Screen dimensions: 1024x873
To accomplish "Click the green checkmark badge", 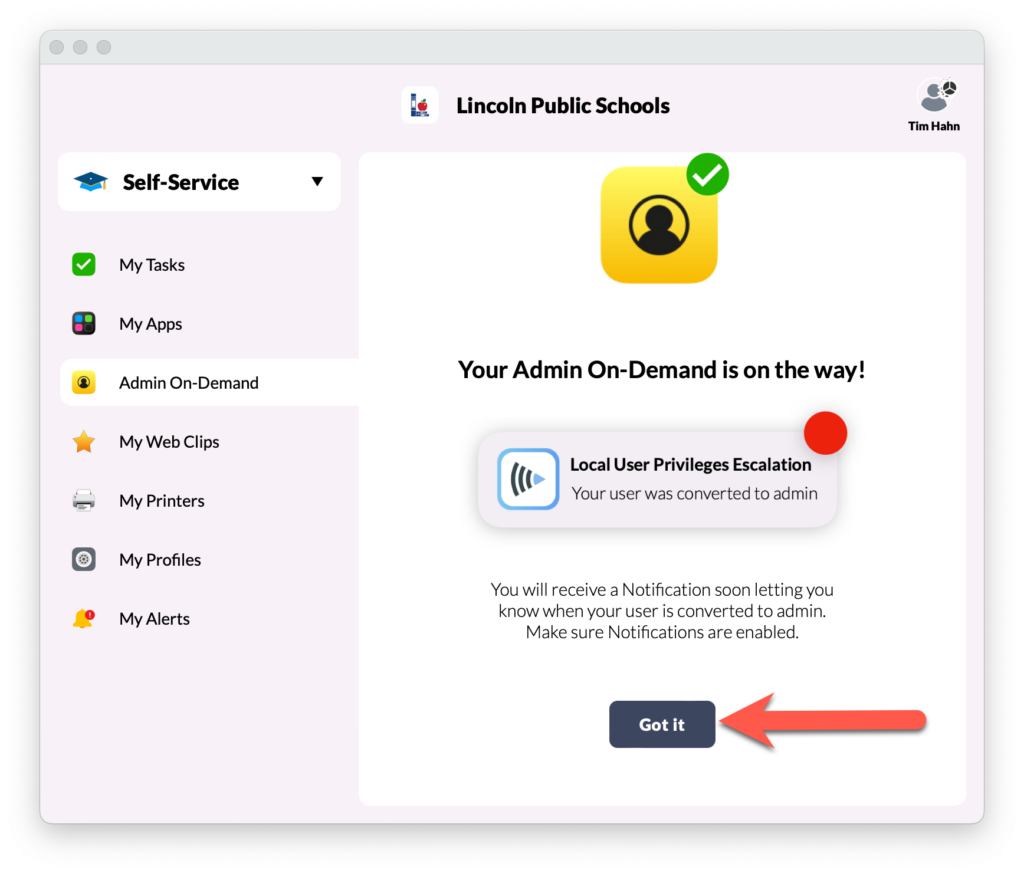I will pos(707,175).
